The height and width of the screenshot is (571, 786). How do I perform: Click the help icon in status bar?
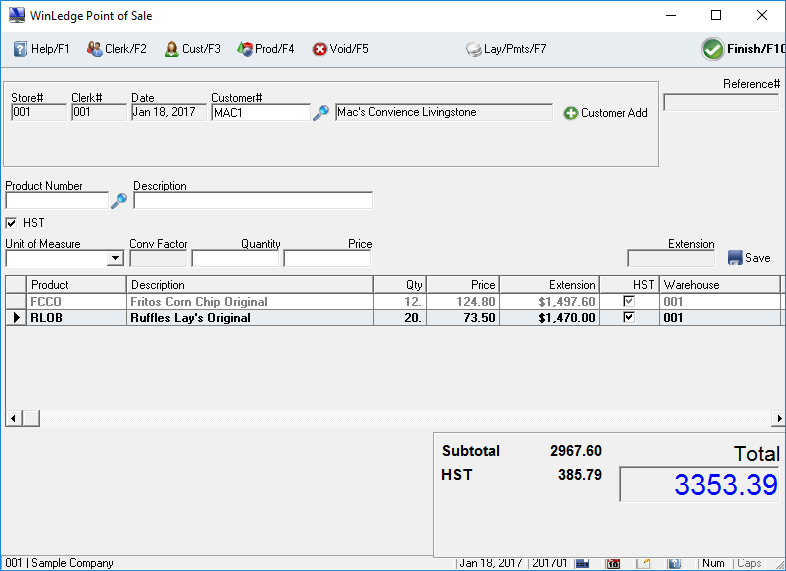(x=674, y=563)
